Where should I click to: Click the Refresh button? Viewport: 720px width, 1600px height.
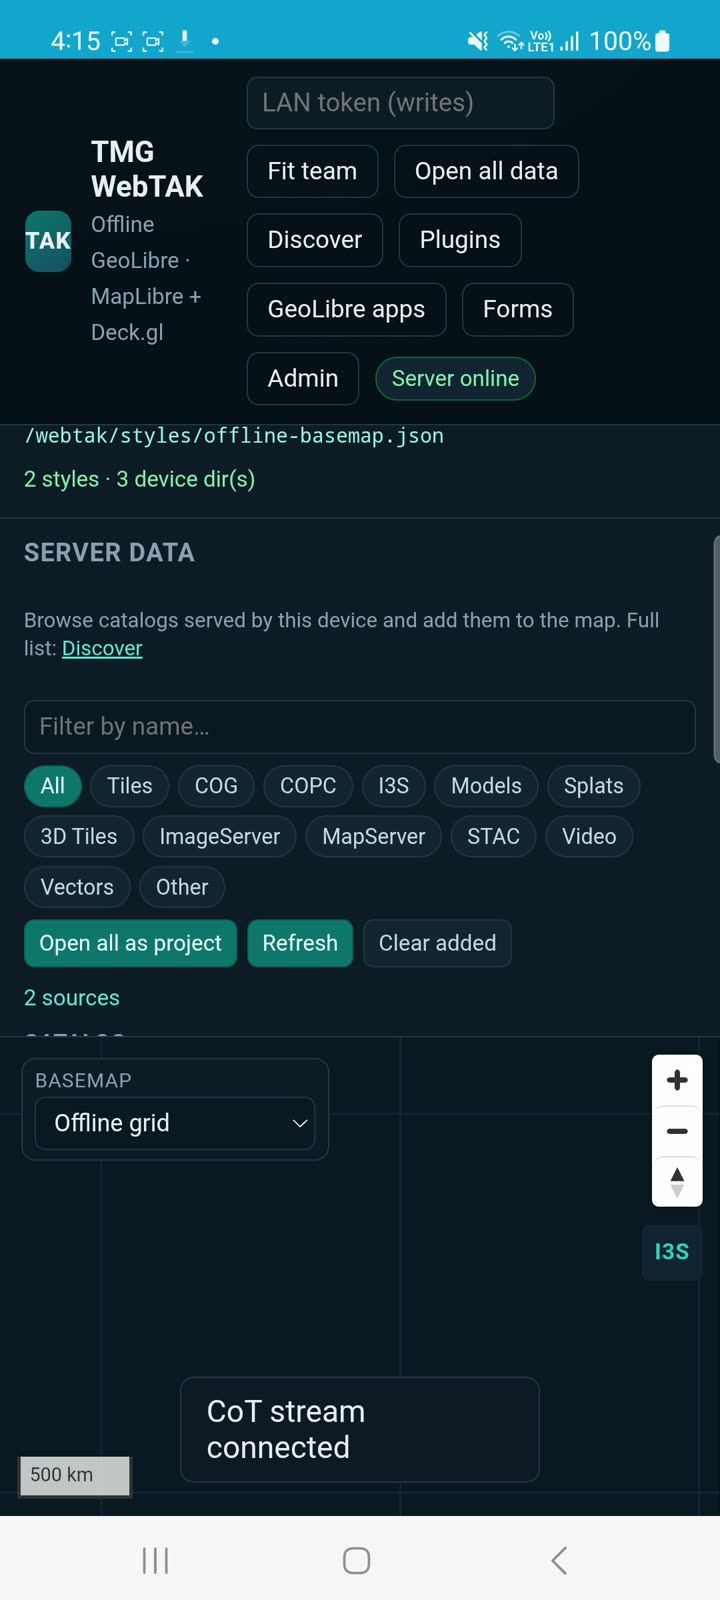tap(300, 943)
